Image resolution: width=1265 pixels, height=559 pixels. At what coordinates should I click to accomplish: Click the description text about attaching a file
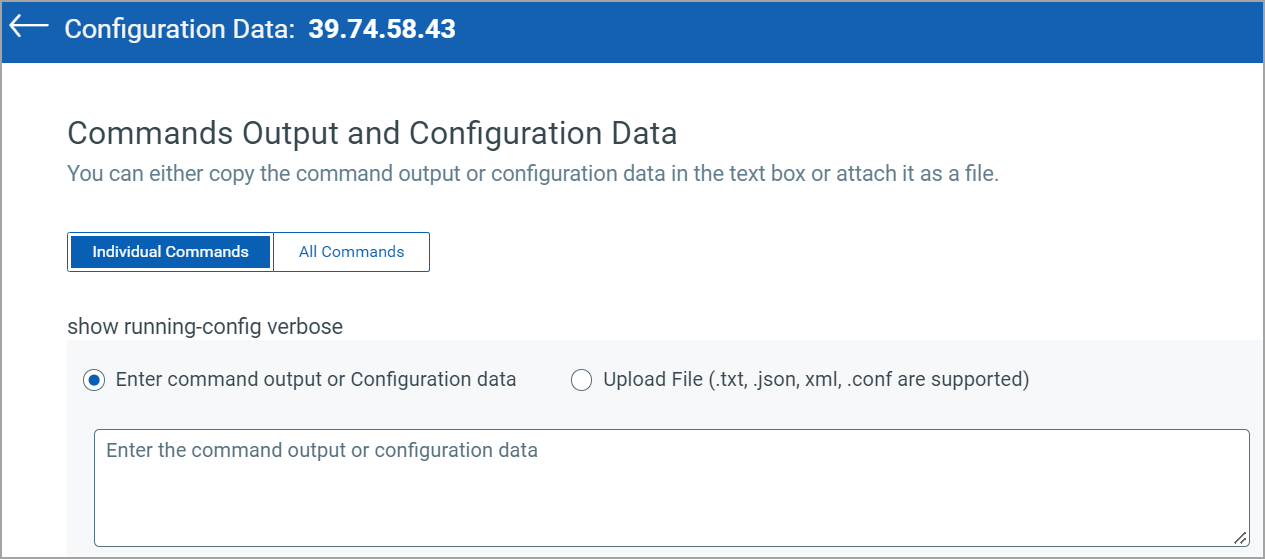[533, 174]
